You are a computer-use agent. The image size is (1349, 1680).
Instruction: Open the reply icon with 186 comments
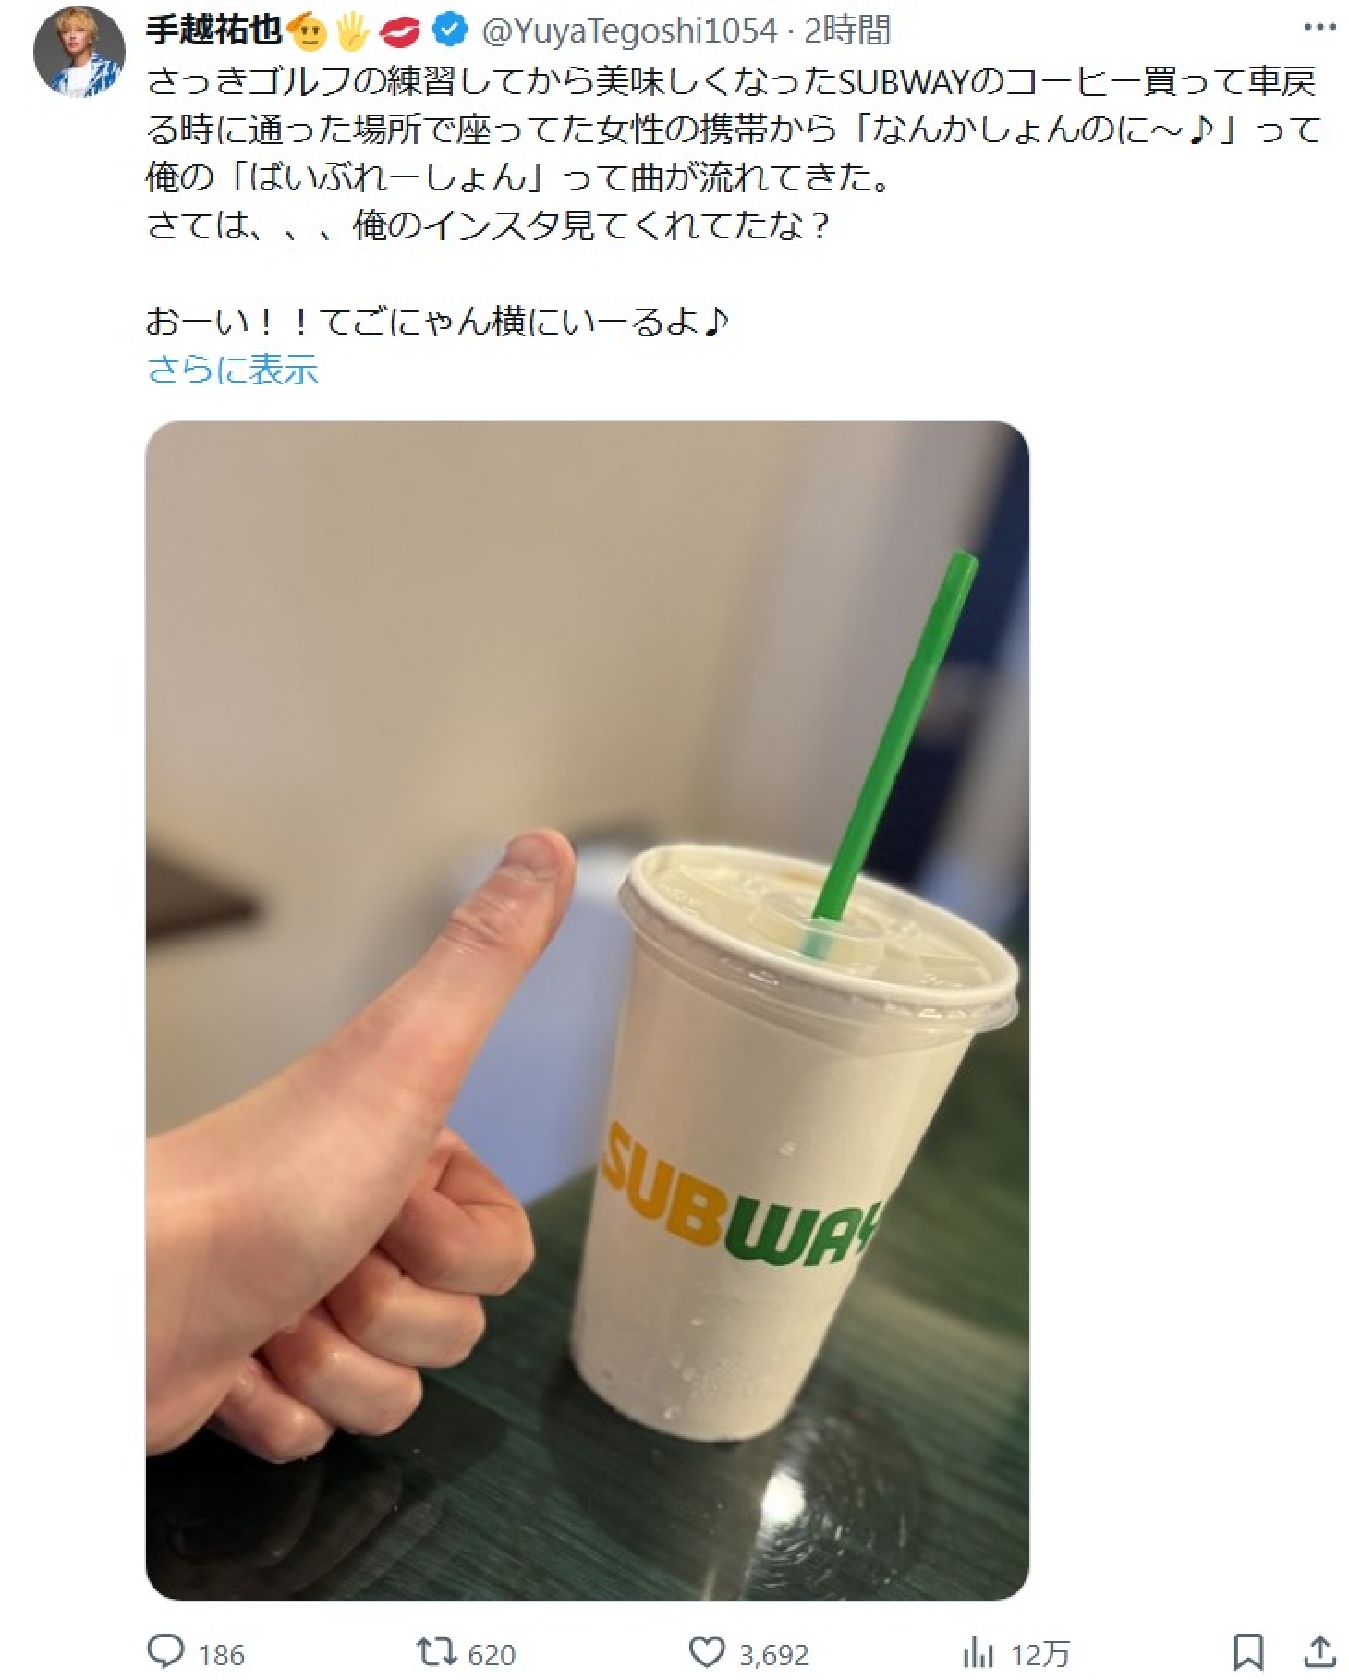[166, 1651]
